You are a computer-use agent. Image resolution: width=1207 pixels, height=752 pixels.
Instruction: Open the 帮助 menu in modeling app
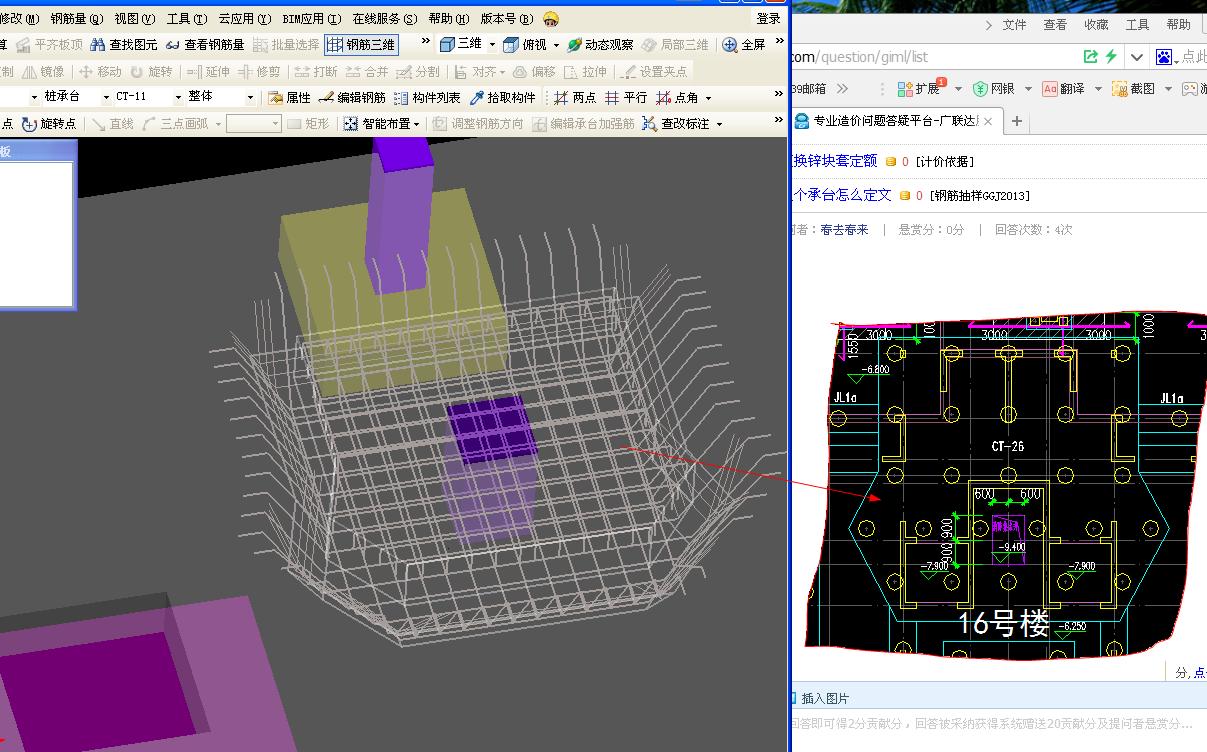tap(448, 18)
